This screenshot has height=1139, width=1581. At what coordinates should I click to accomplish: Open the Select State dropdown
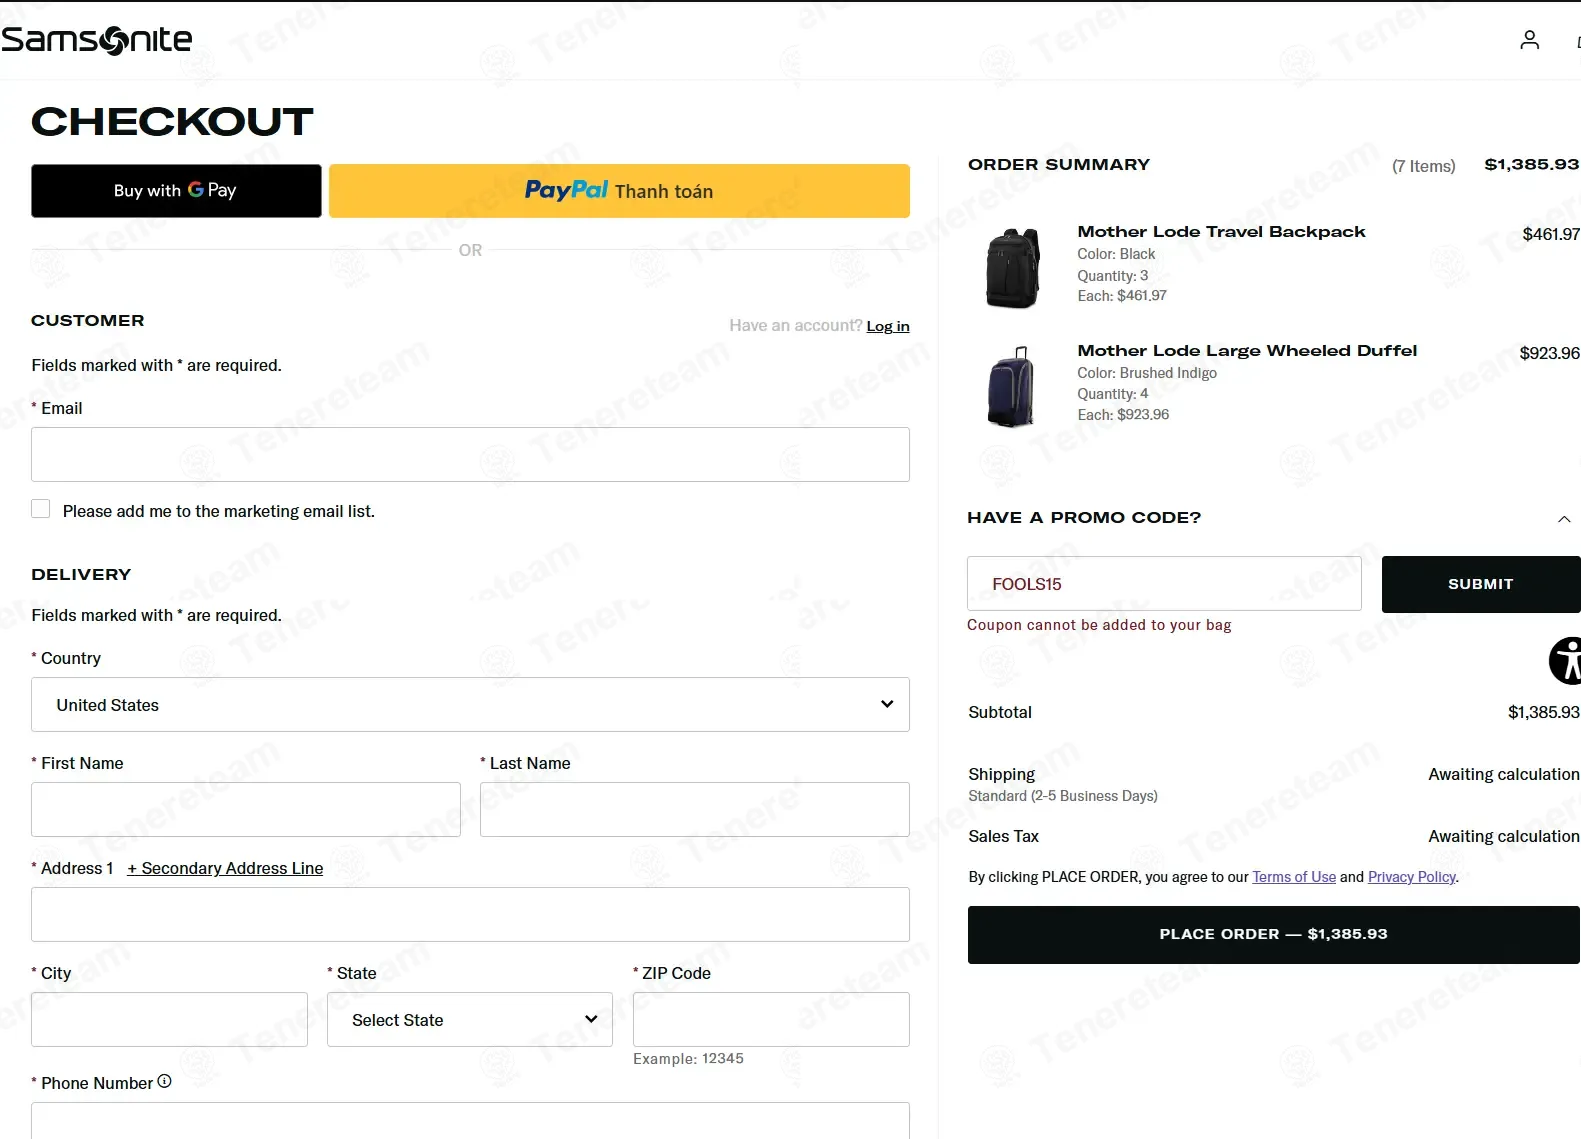coord(470,1020)
